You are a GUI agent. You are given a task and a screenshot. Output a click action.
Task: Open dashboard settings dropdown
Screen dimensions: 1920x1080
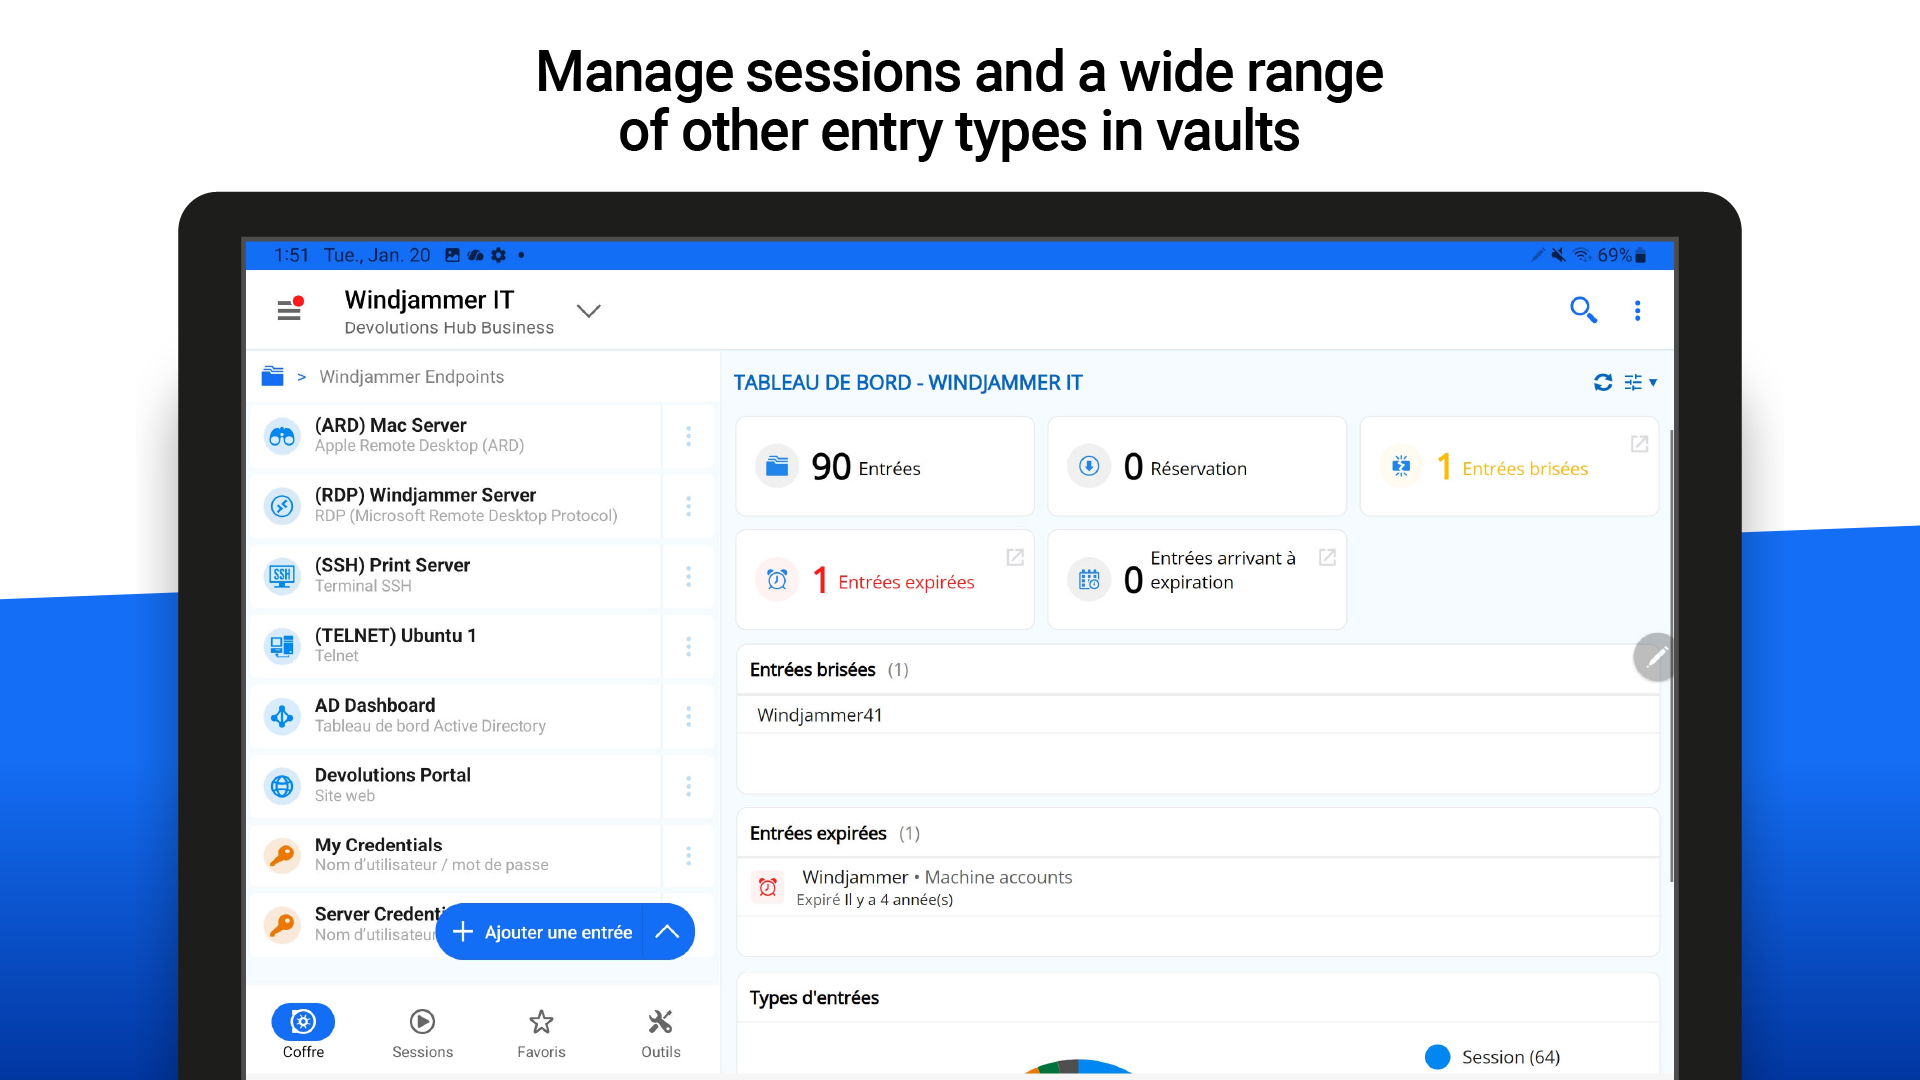pos(1640,382)
